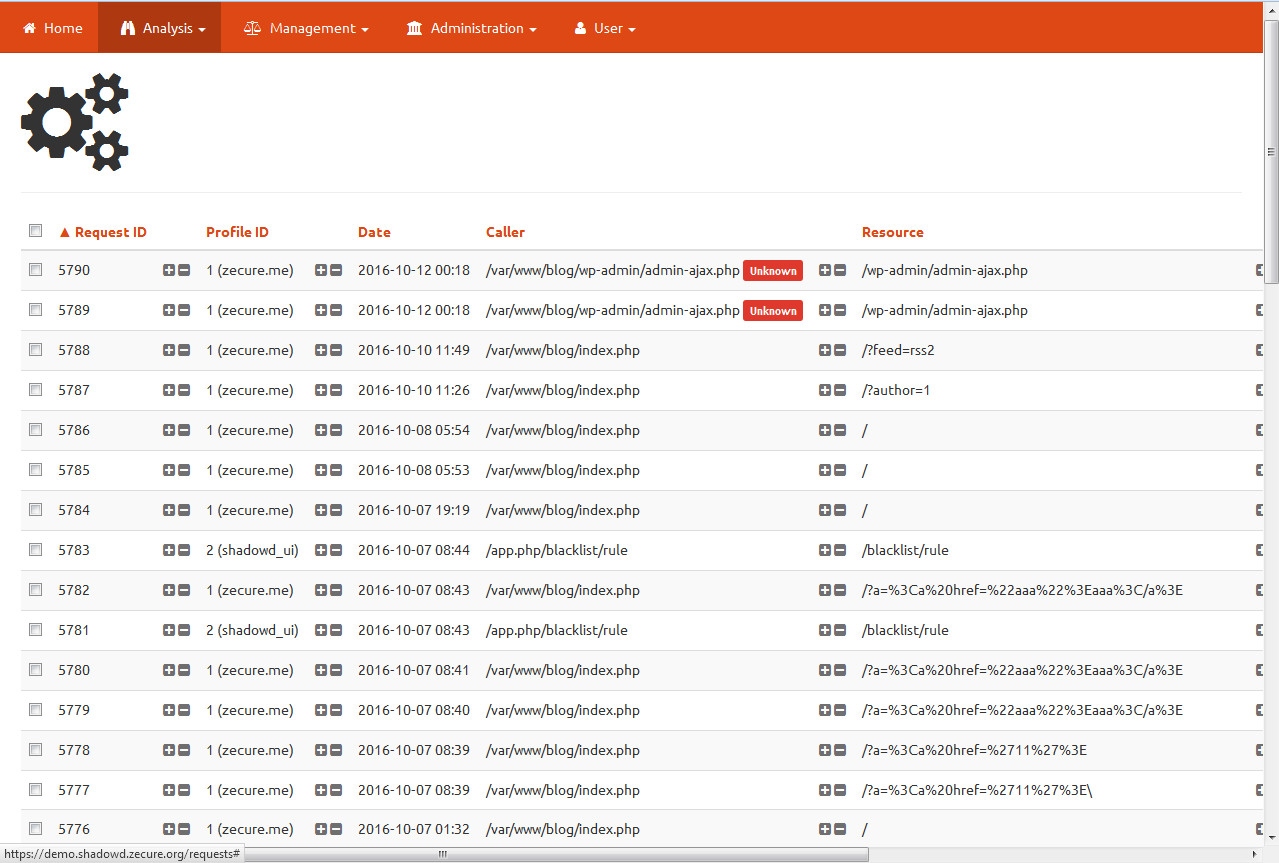This screenshot has width=1279, height=863.
Task: Click the minus icon after caller in row 5781
Action: pos(840,630)
